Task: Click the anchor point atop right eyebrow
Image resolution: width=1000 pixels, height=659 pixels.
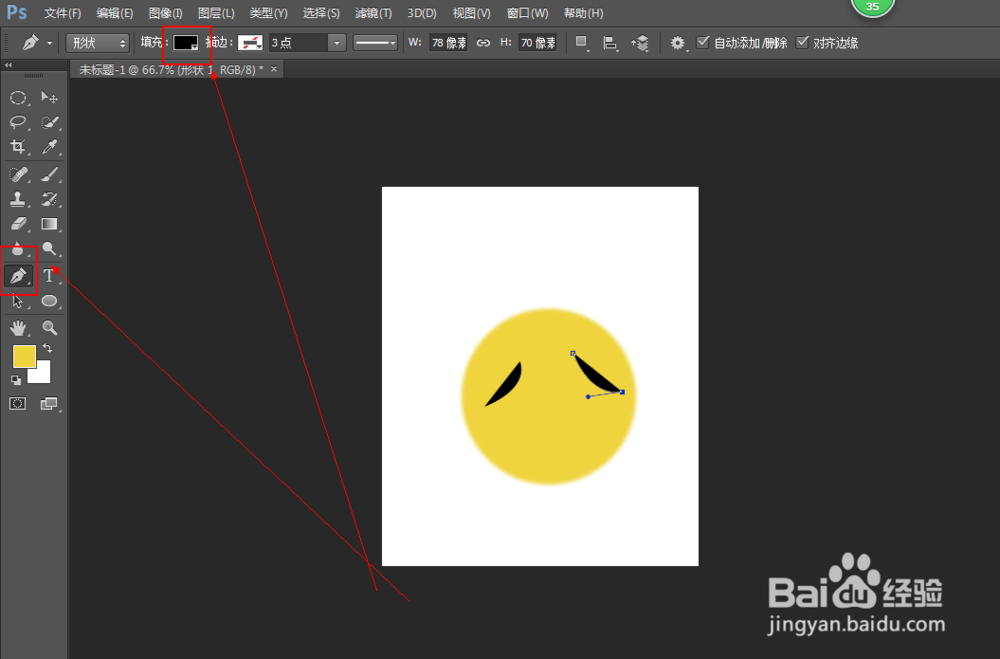Action: 573,353
